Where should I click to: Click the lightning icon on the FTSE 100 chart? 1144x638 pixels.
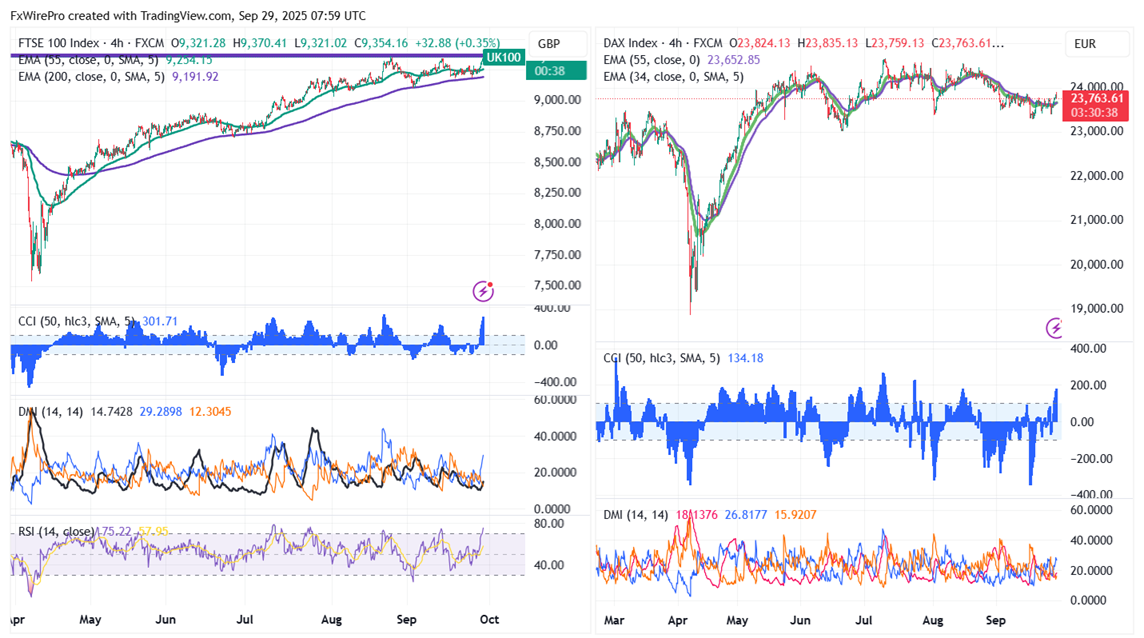tap(483, 291)
